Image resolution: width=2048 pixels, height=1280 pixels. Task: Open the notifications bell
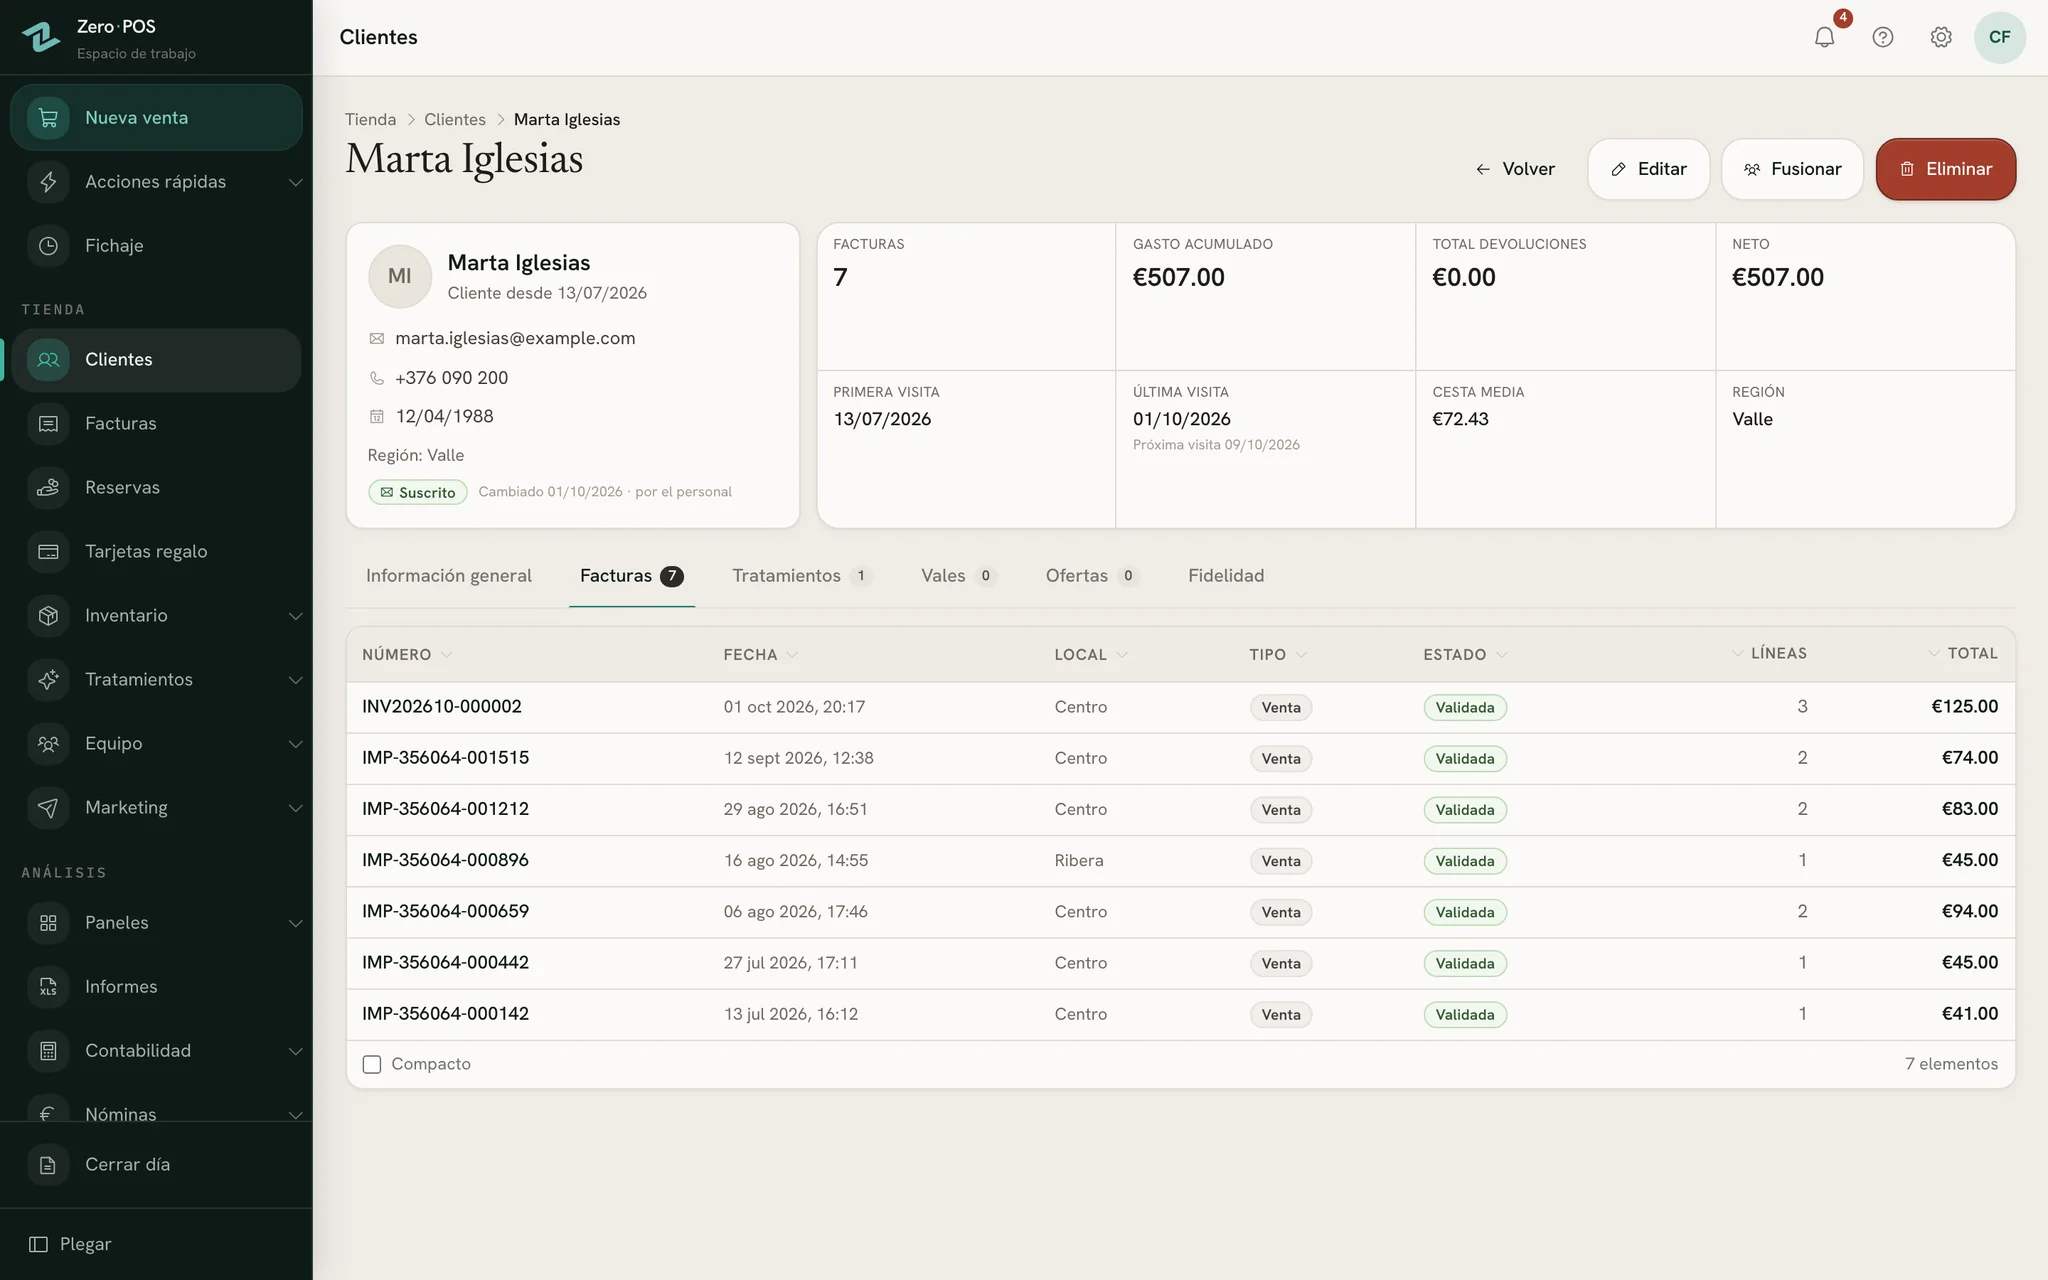(1824, 37)
